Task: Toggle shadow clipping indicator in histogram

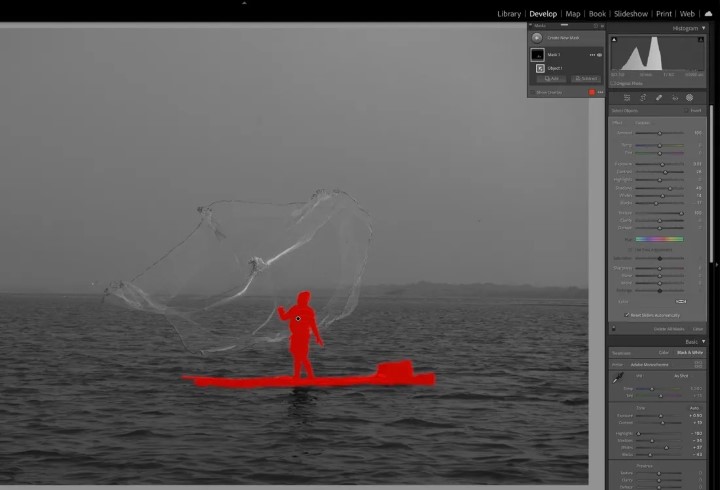Action: point(614,39)
